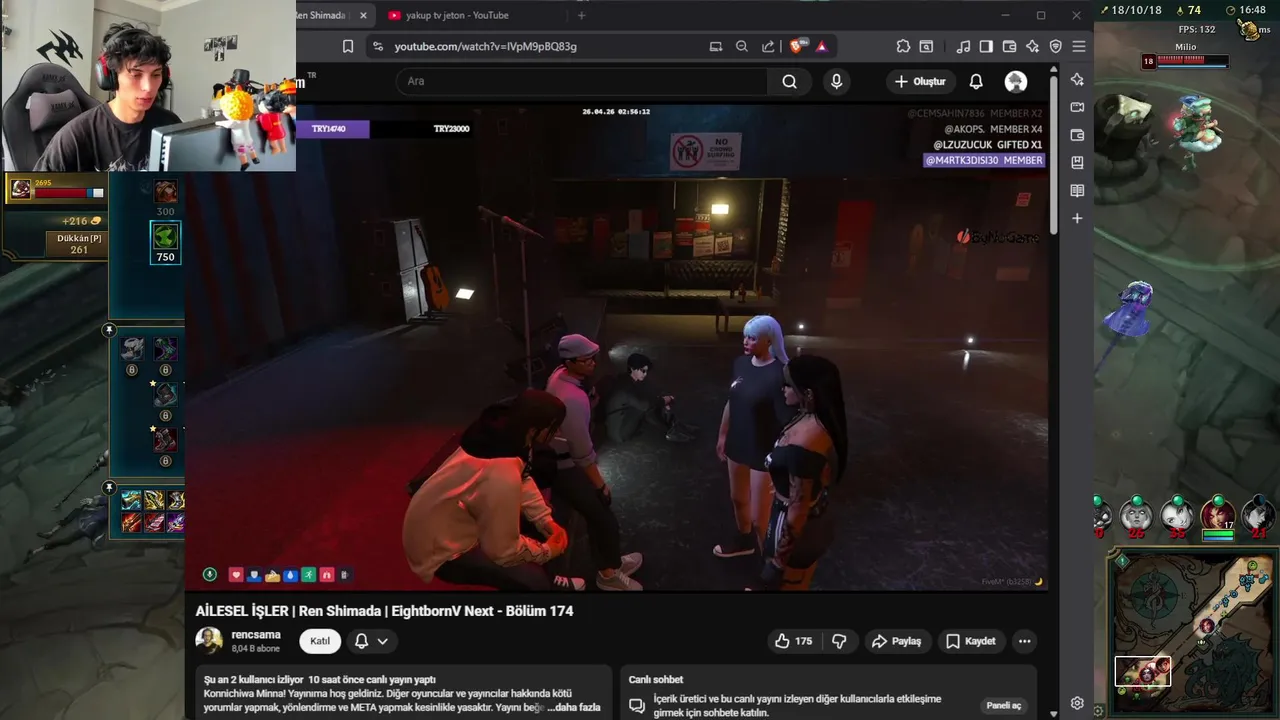The image size is (1280, 720).
Task: Select the shop item priced 300
Action: [165, 198]
